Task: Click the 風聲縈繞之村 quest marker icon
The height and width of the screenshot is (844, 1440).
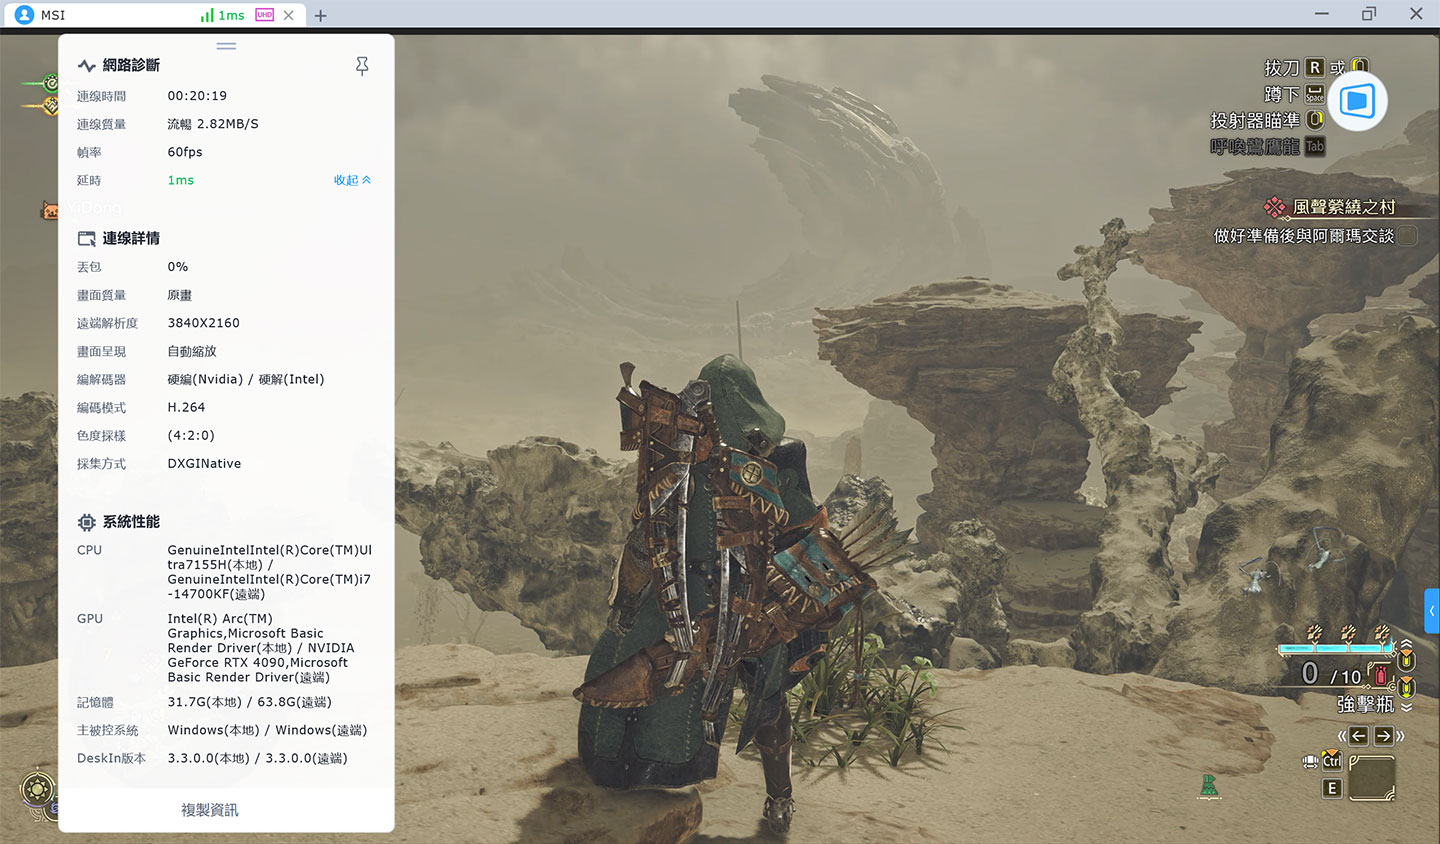Action: pyautogui.click(x=1274, y=207)
